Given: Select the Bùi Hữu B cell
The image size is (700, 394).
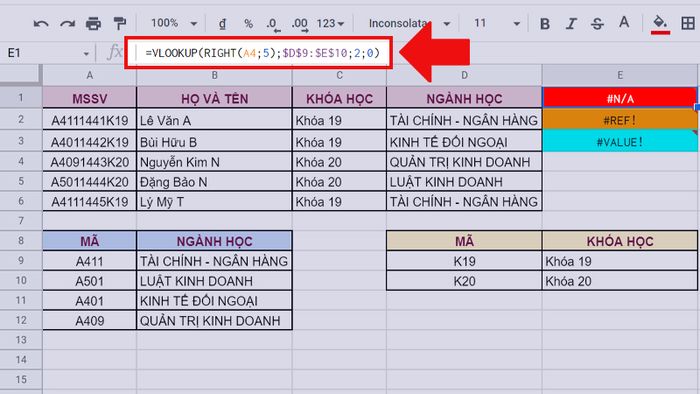Looking at the screenshot, I should tap(214, 142).
